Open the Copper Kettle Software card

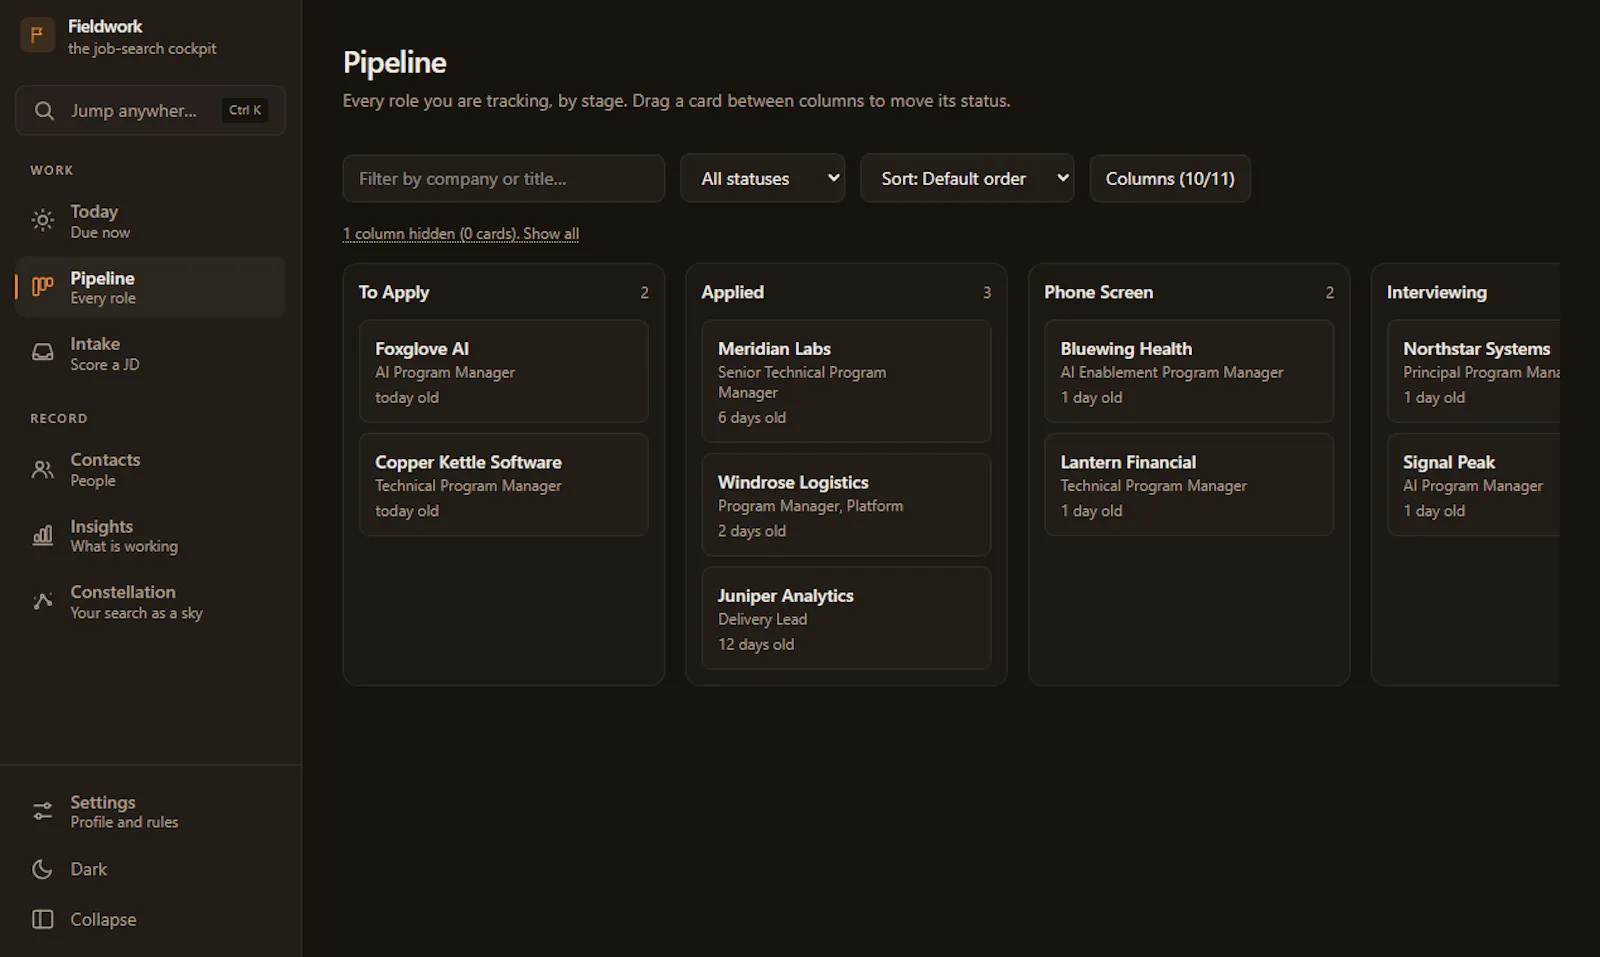(504, 485)
